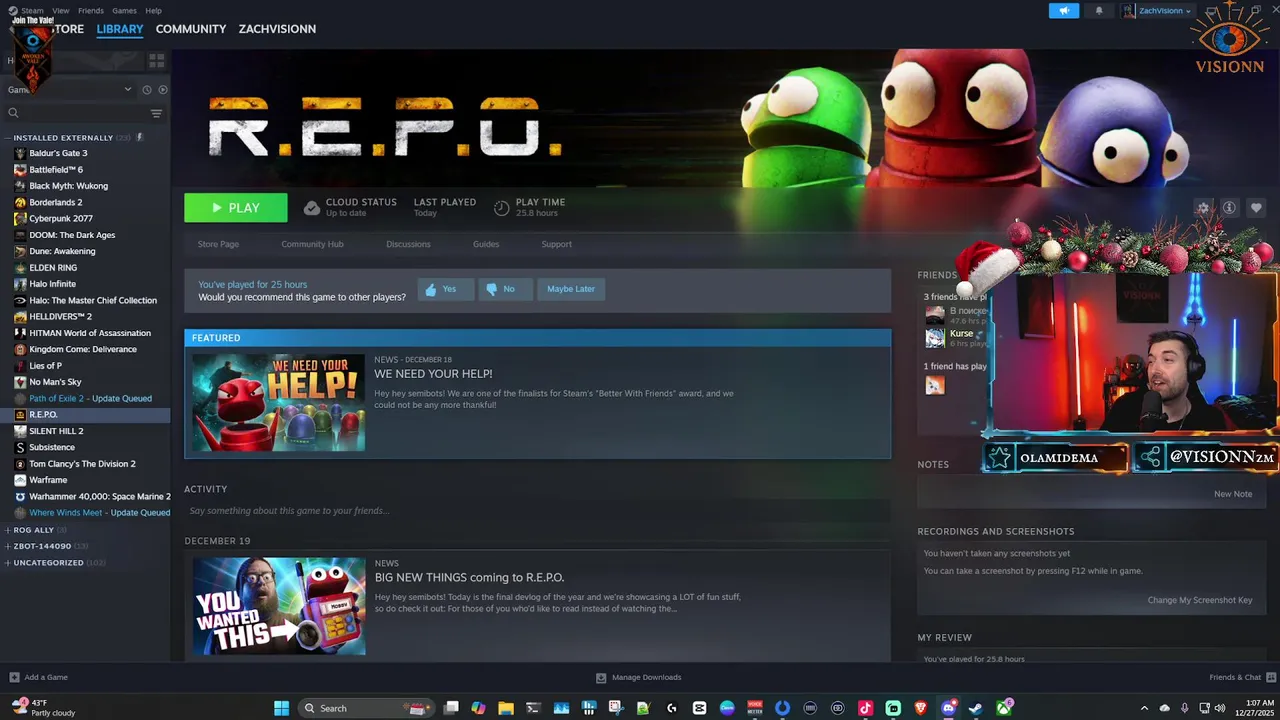Click the library search magnifier icon

(13, 113)
